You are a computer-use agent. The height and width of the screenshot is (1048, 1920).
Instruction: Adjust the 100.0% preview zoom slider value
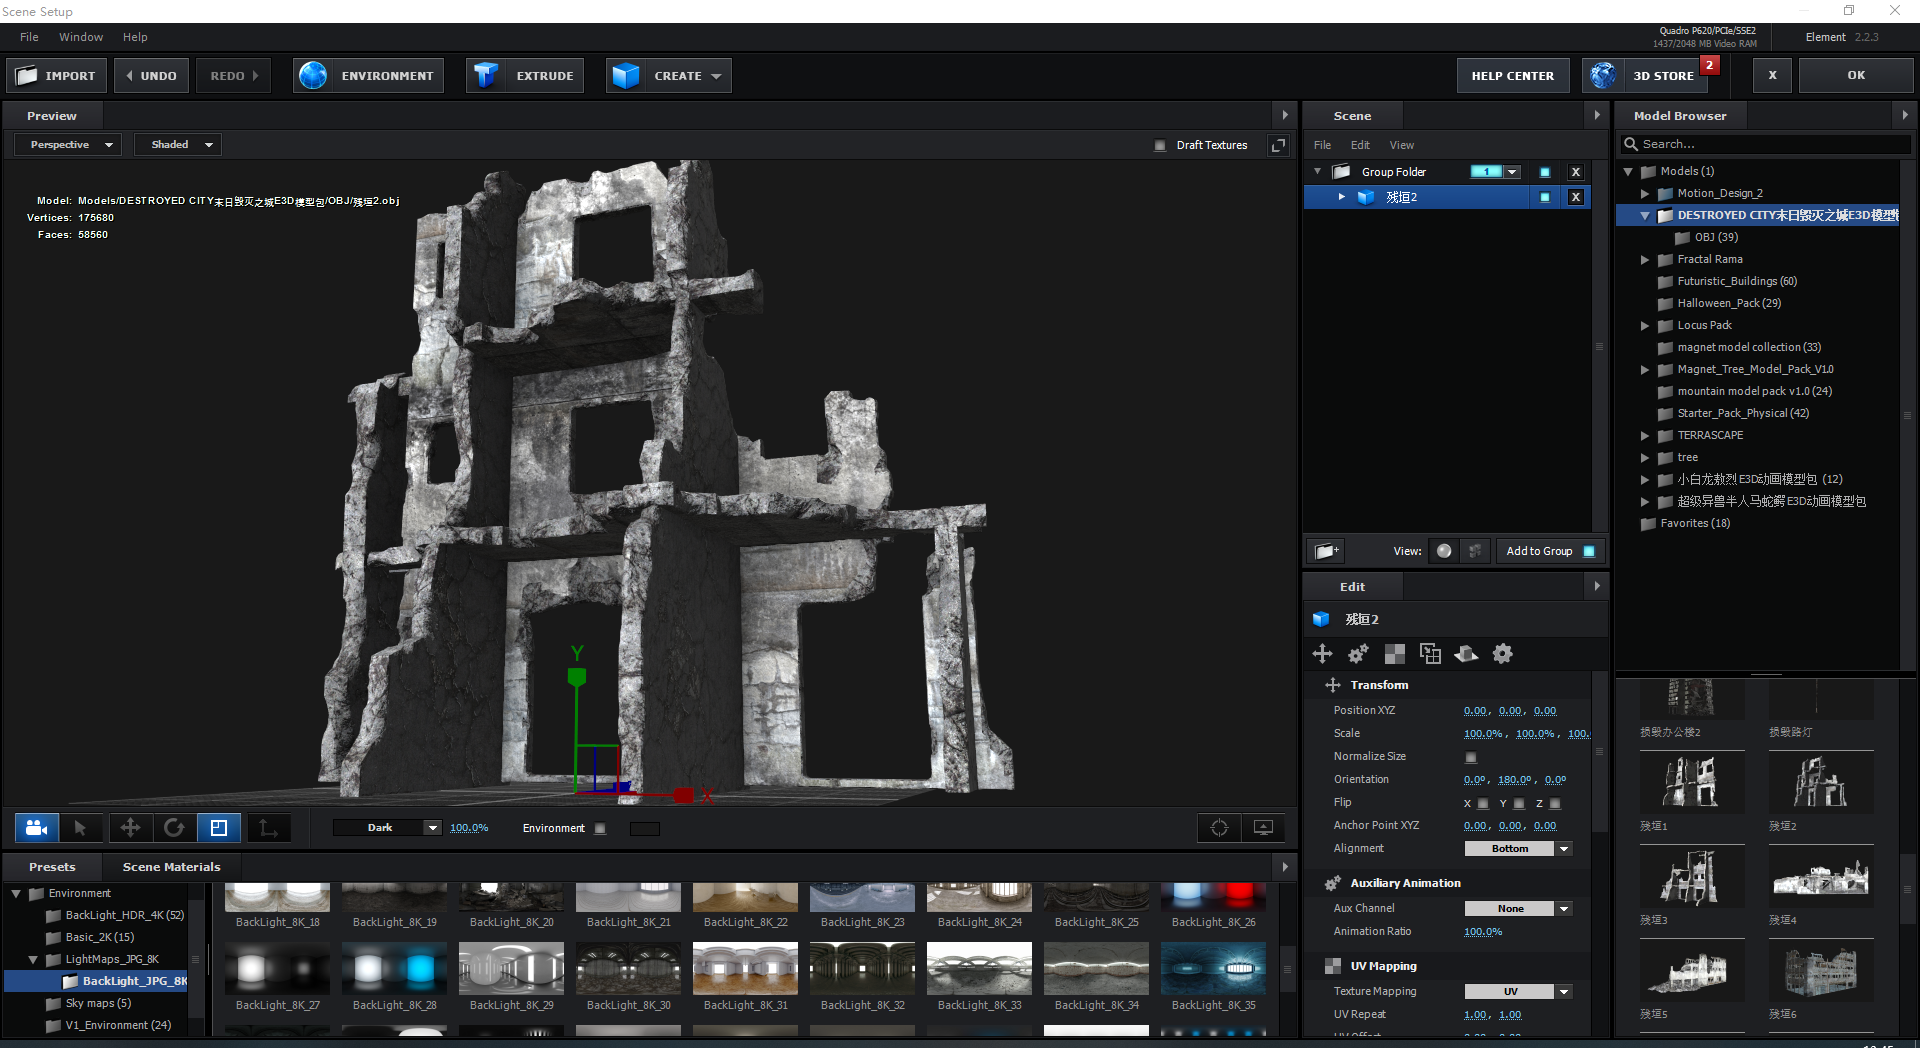(468, 828)
